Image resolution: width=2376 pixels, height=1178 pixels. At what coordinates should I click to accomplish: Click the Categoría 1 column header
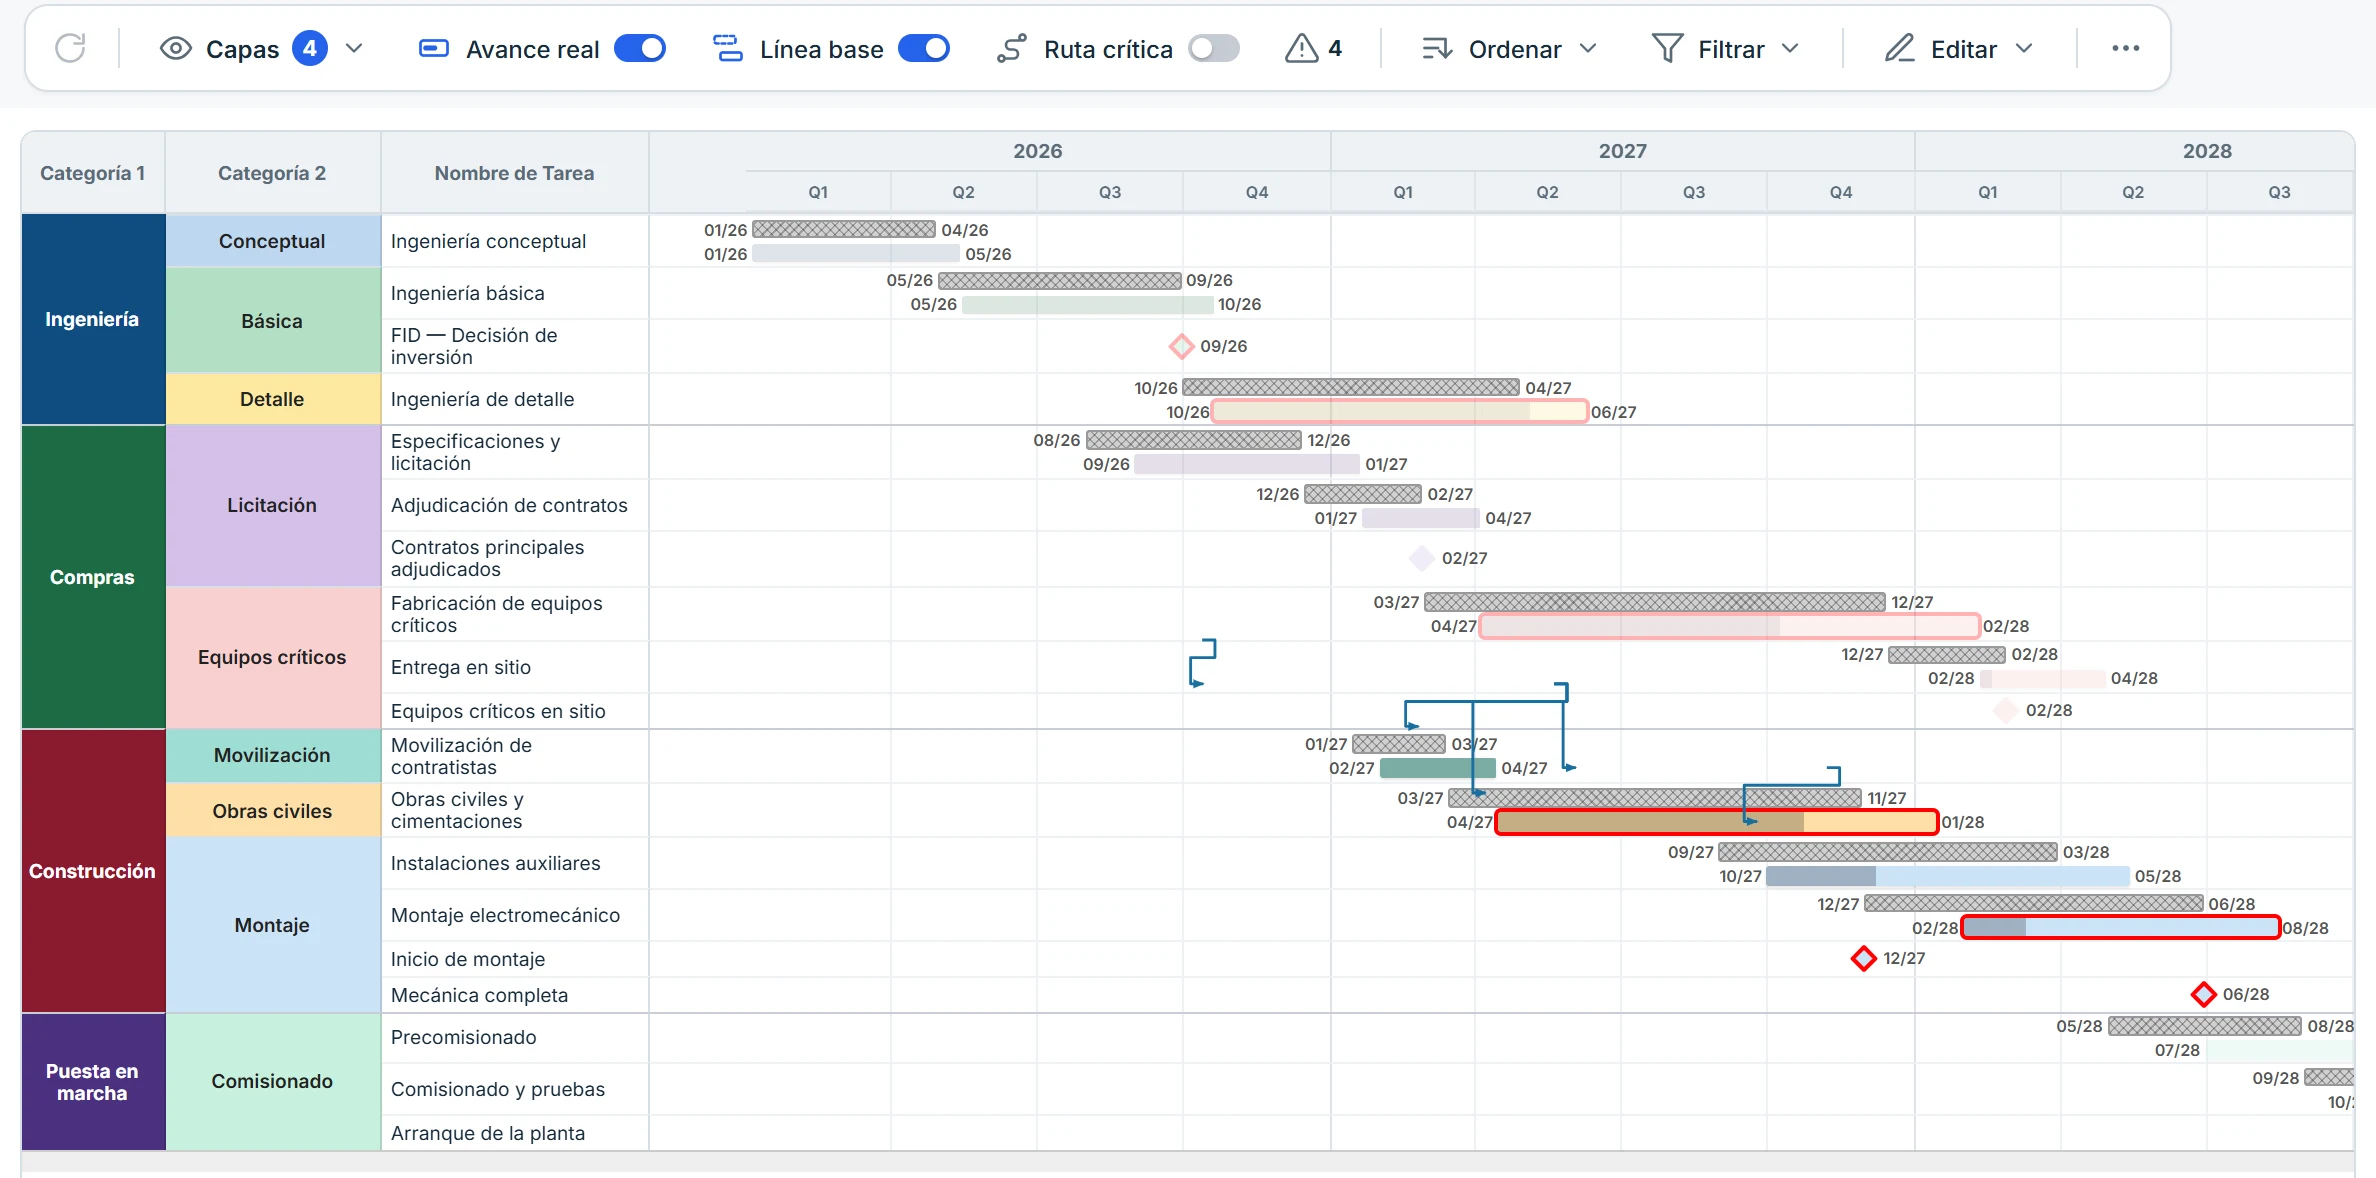[93, 173]
